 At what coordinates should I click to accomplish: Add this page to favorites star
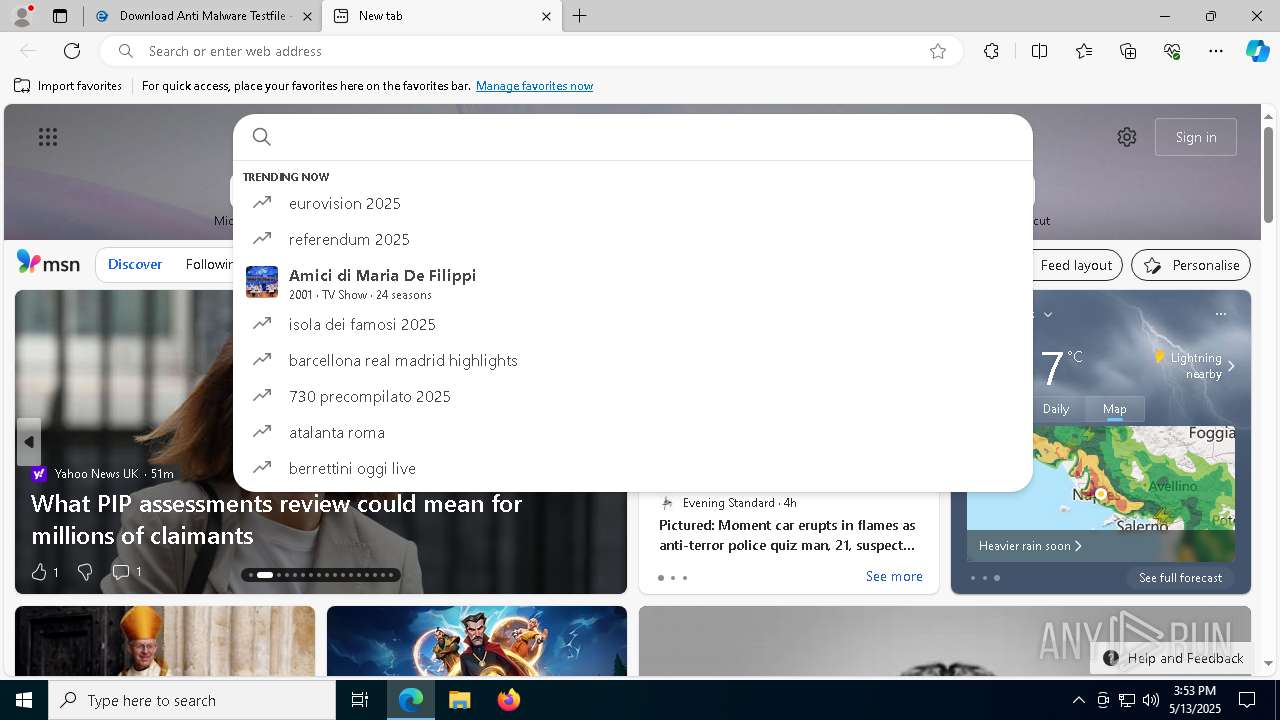point(938,51)
